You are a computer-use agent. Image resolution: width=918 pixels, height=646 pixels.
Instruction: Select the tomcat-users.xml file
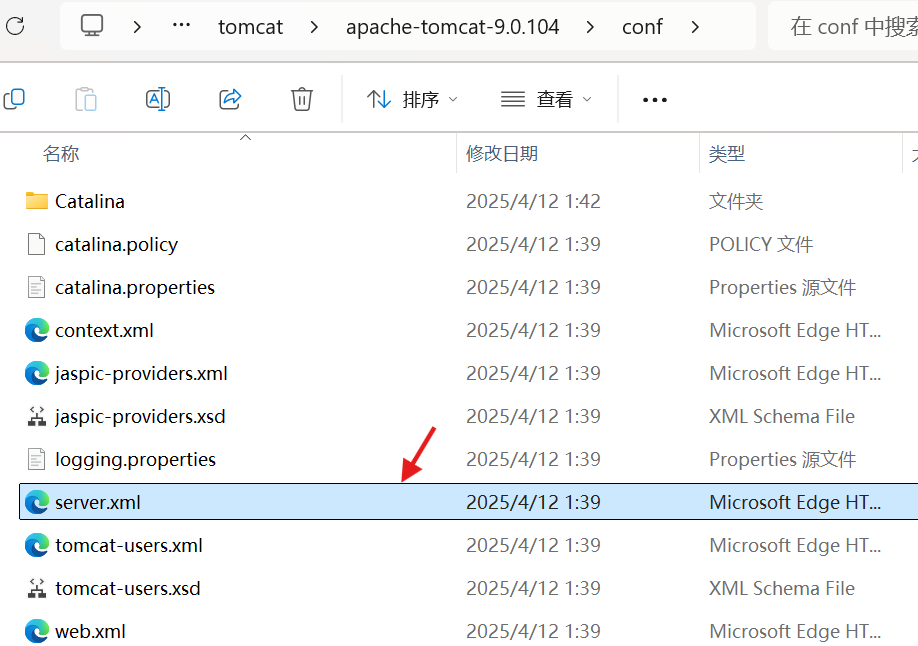[x=129, y=546]
